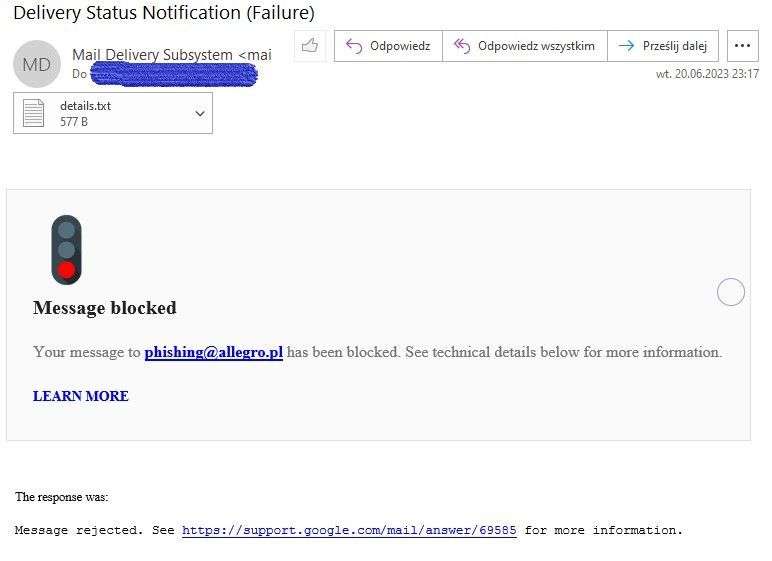Click the 20.06.2023 23:17 received timestamp
772x561 pixels.
click(x=707, y=74)
